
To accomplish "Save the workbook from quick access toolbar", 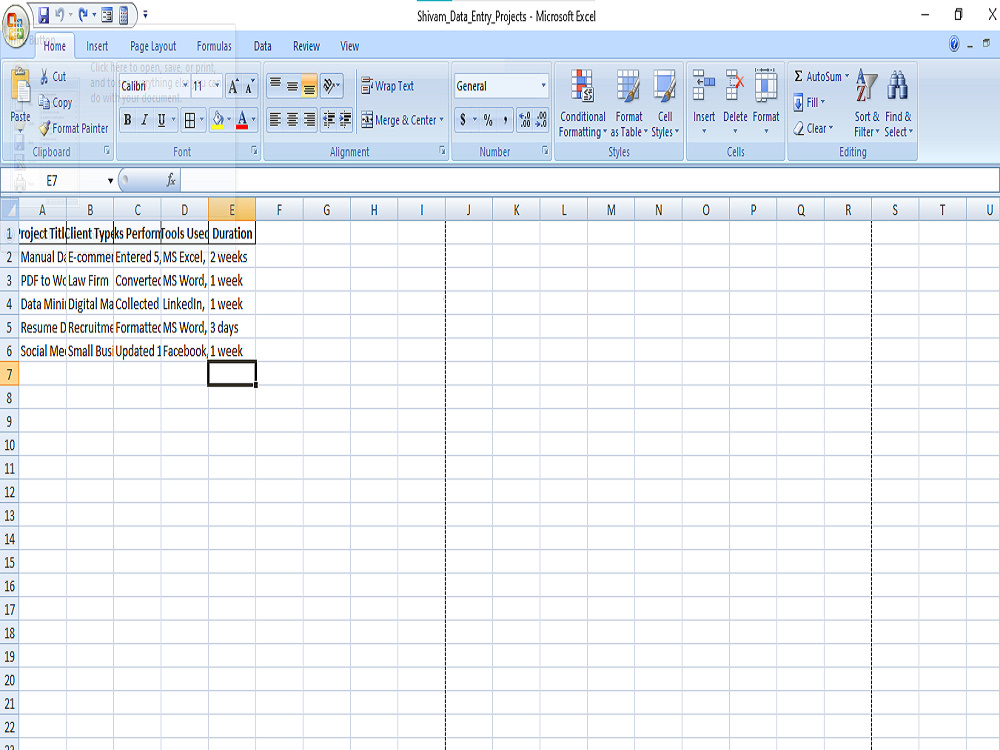I will click(43, 15).
